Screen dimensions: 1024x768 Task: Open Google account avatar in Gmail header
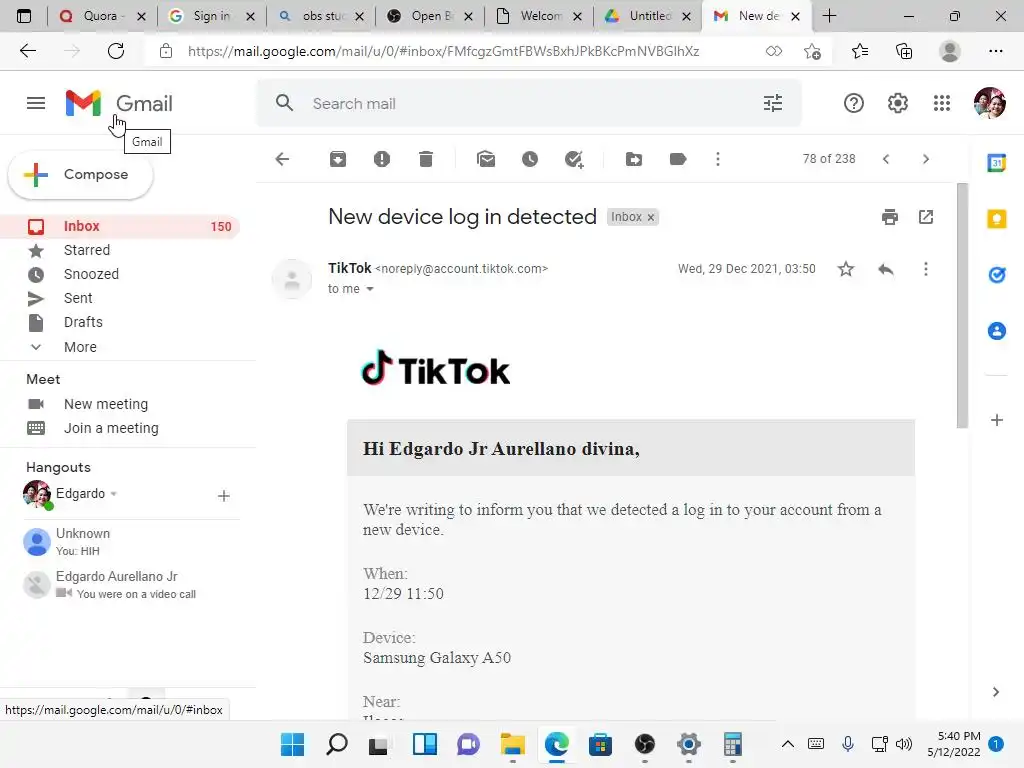(x=989, y=103)
